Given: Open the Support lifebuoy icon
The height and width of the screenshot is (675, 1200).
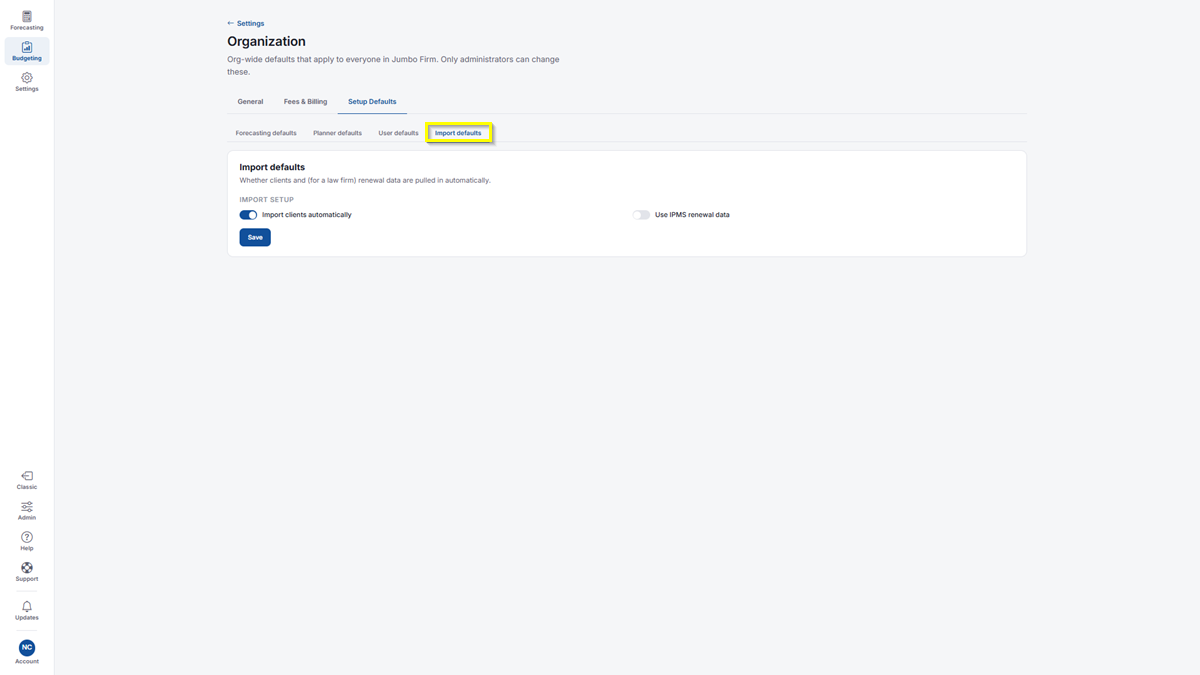Looking at the screenshot, I should pyautogui.click(x=27, y=568).
